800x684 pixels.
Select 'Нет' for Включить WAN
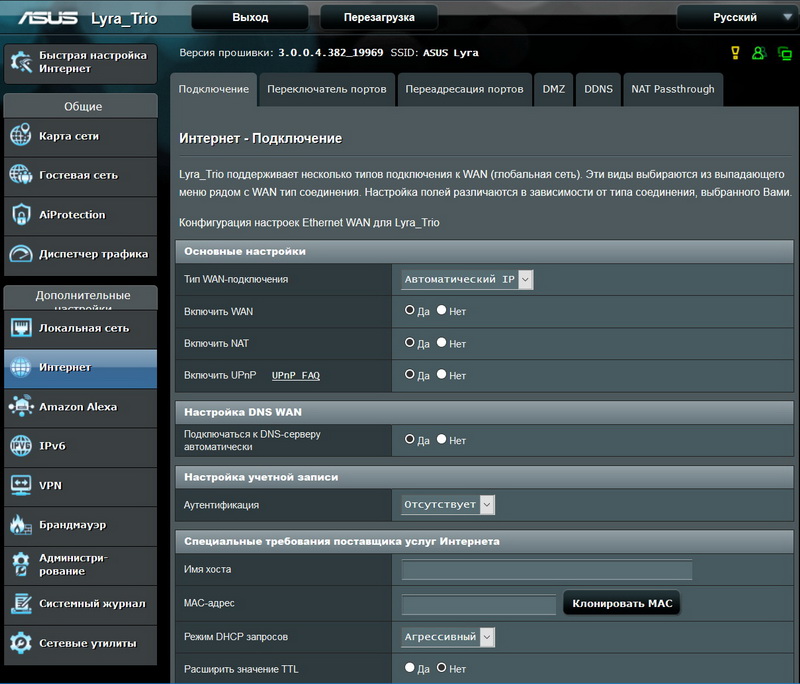(x=442, y=311)
